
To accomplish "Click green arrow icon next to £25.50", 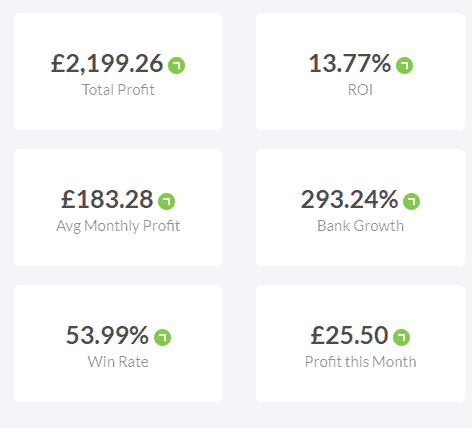I will [x=401, y=337].
